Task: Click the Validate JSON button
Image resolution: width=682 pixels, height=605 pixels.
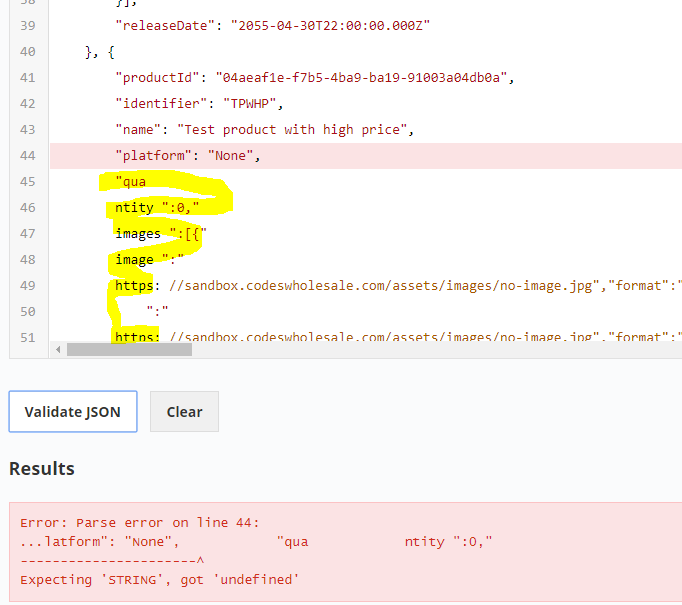Action: coord(72,411)
